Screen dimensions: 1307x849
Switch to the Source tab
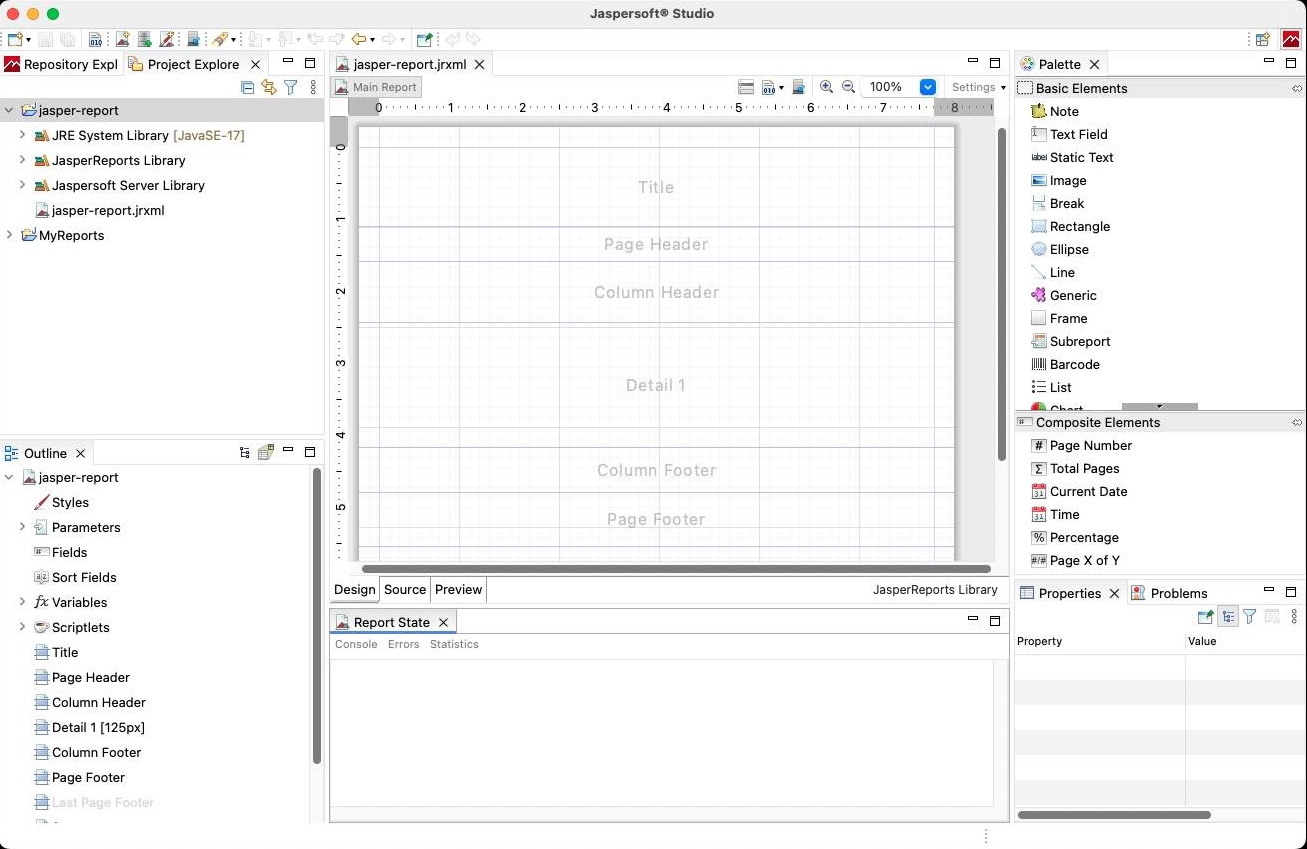click(x=405, y=589)
